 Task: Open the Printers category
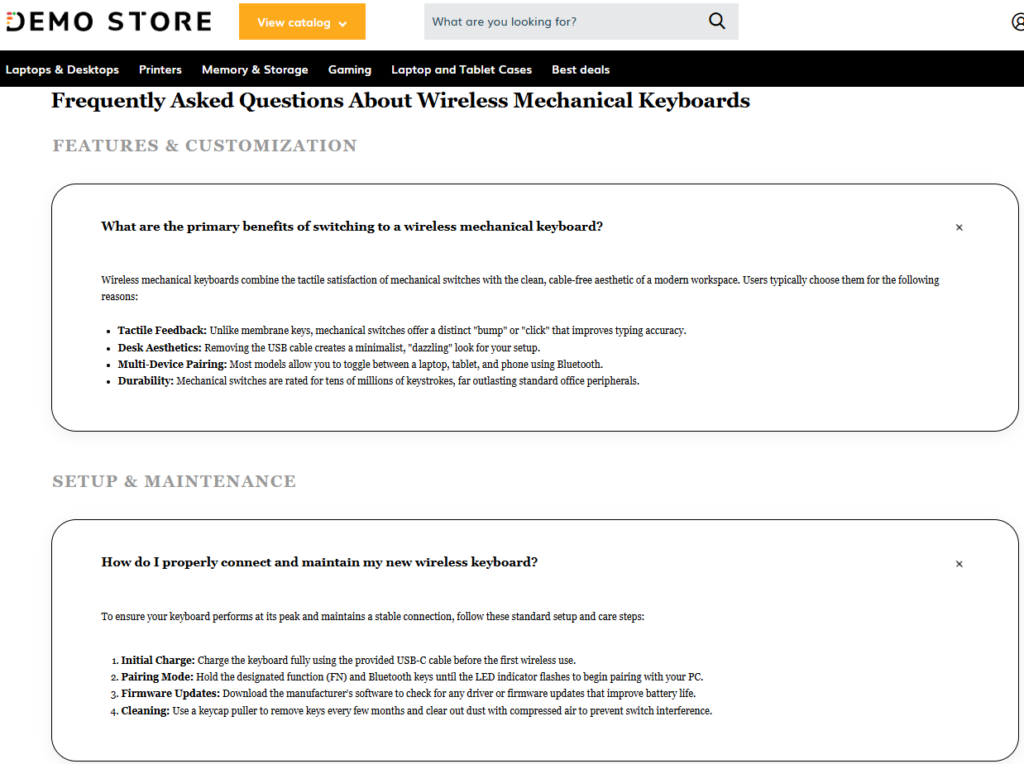click(x=160, y=70)
